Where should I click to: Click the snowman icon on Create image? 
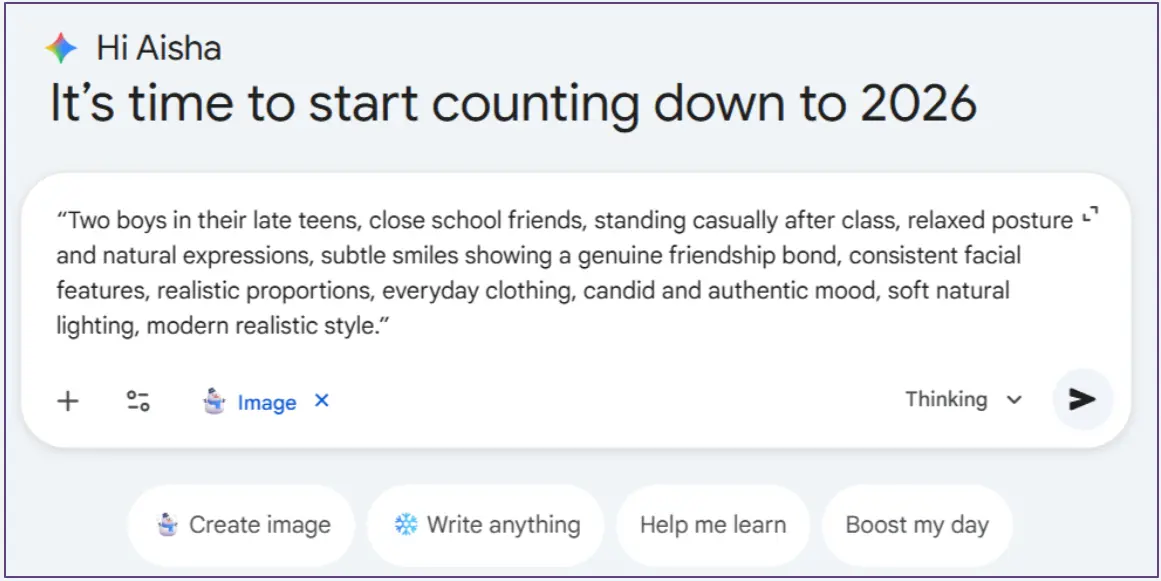167,525
